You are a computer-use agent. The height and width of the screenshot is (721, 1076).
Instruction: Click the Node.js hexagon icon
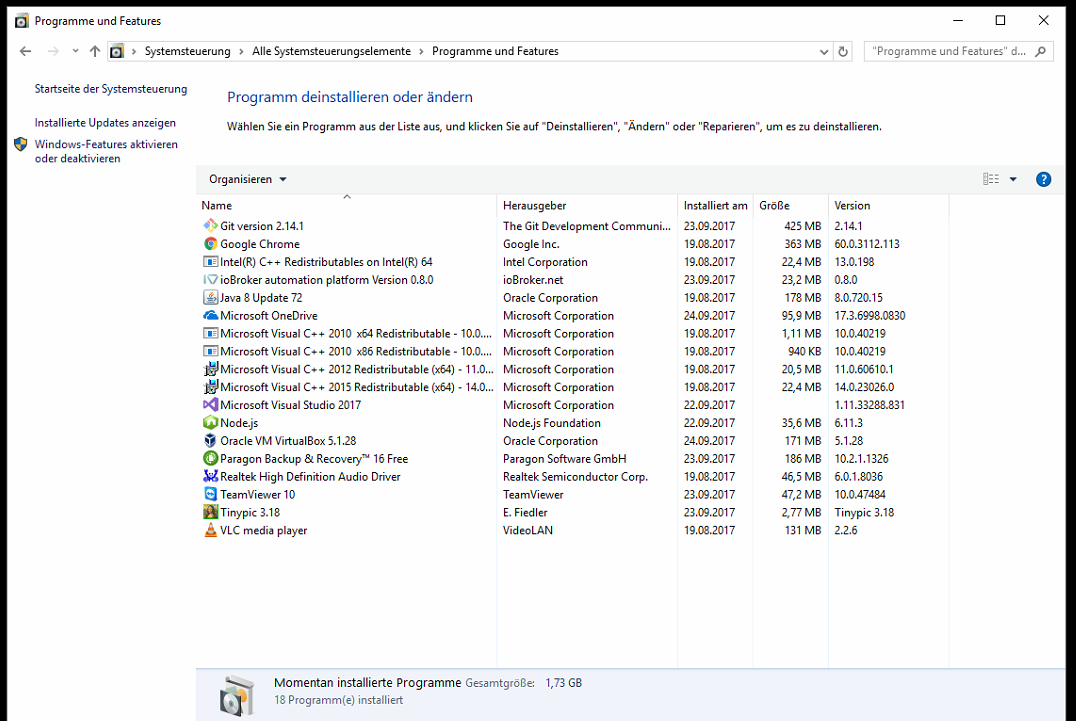[x=210, y=423]
